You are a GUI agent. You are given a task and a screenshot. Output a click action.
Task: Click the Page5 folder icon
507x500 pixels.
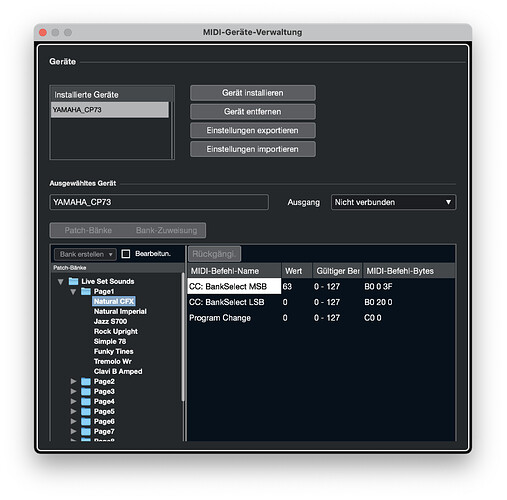click(86, 411)
